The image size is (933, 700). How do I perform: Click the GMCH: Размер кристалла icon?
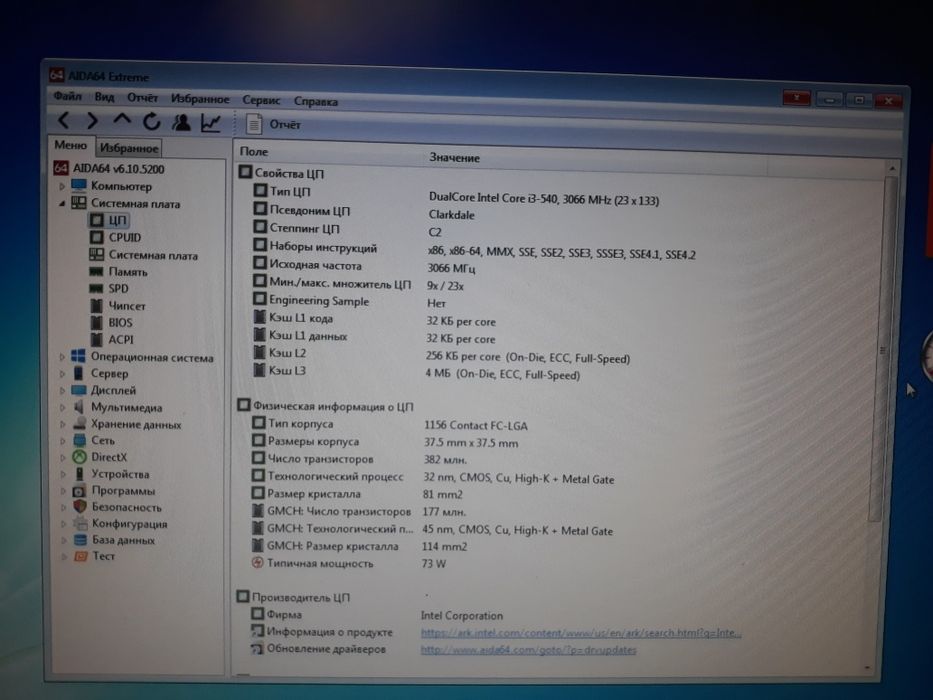click(x=258, y=545)
